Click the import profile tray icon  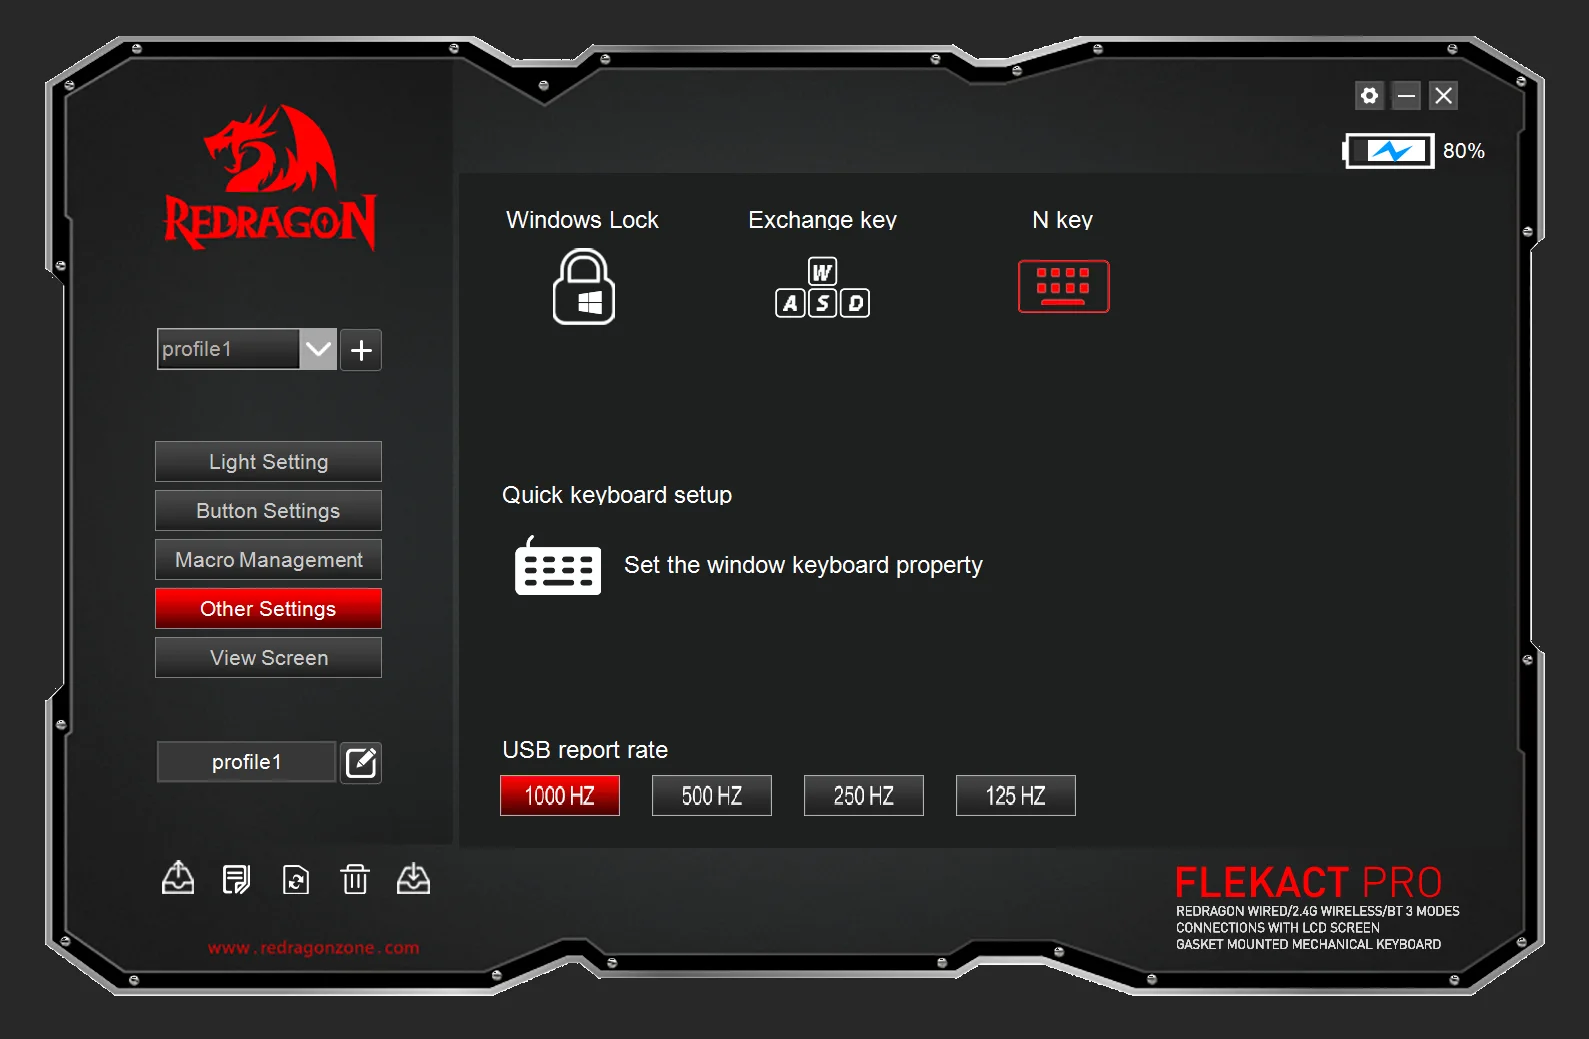413,879
